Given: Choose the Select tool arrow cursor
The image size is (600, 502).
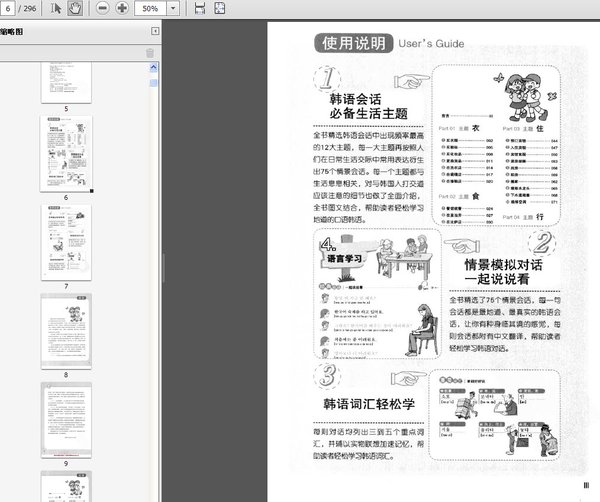Looking at the screenshot, I should [x=56, y=8].
